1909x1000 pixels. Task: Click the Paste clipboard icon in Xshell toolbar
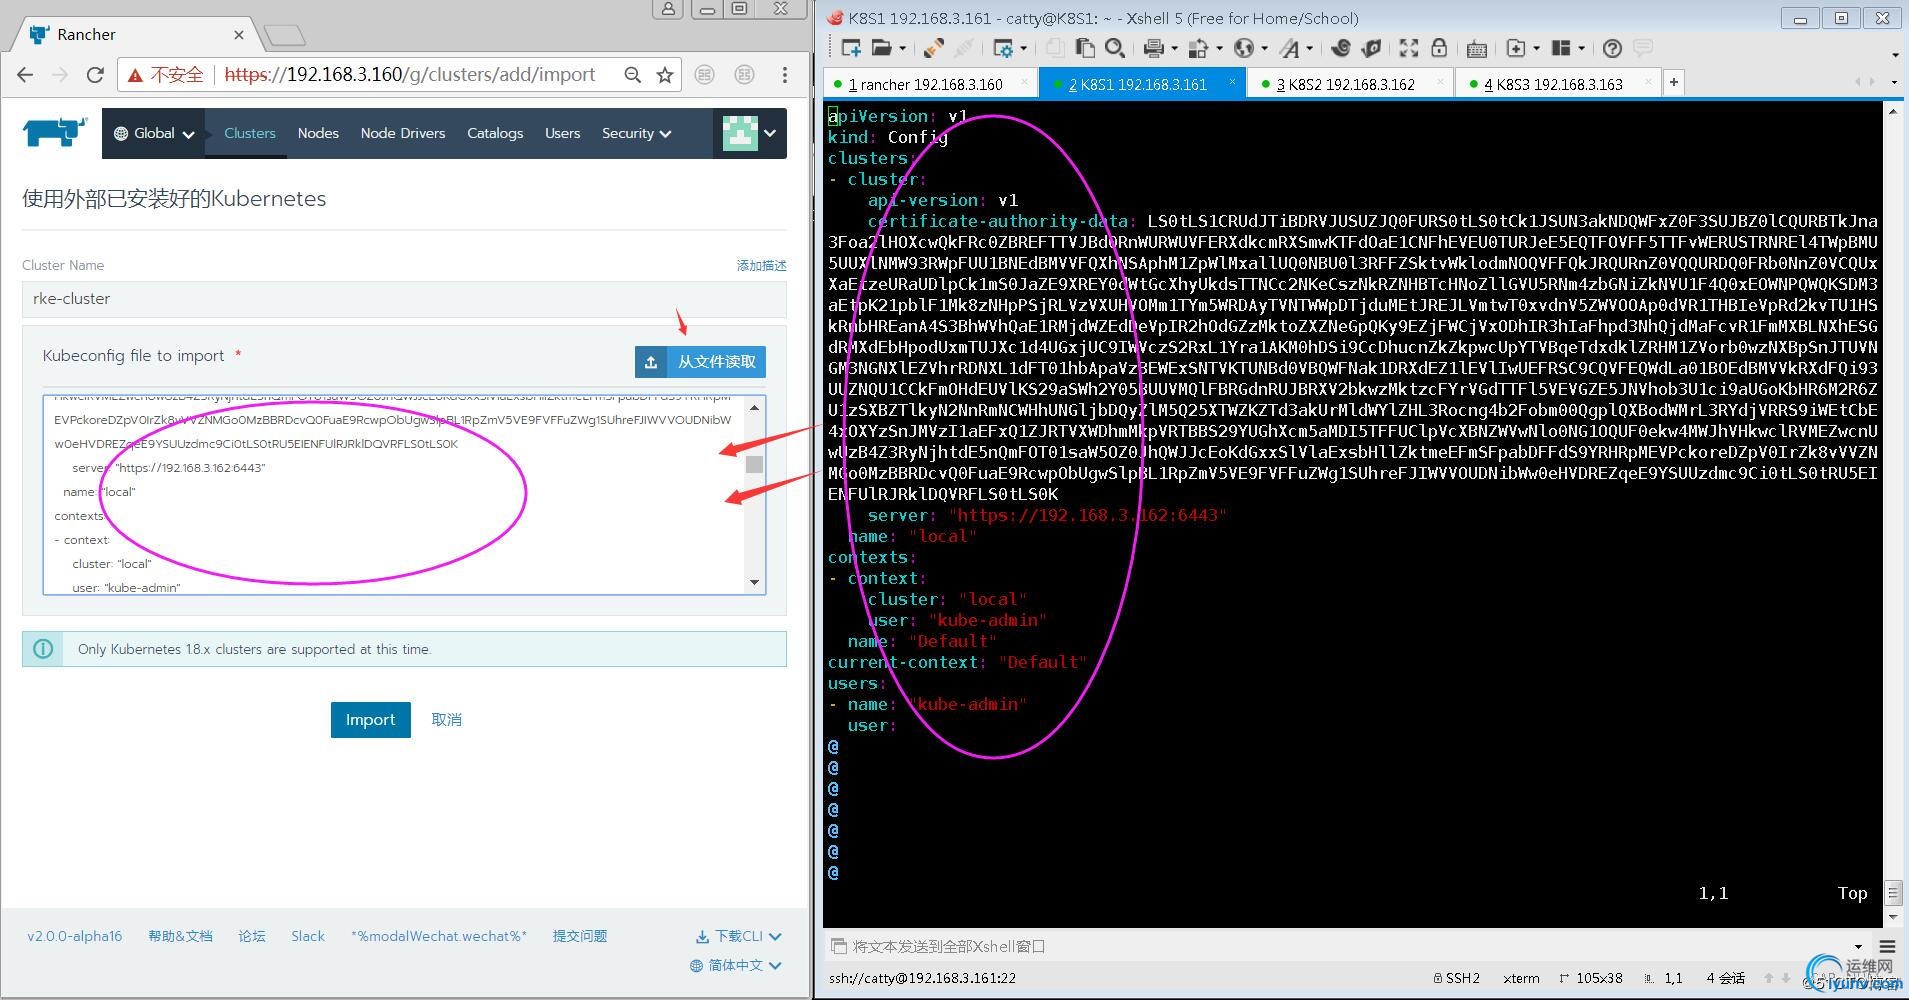pos(1084,48)
